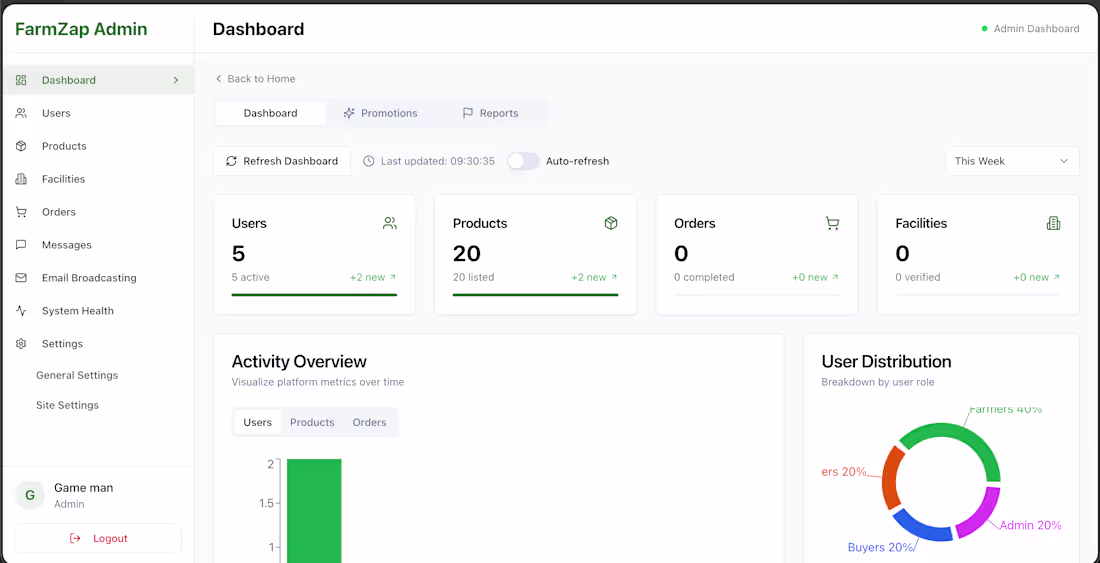The image size is (1100, 563).
Task: Click the Facilities building icon in sidebar
Action: [x=21, y=179]
